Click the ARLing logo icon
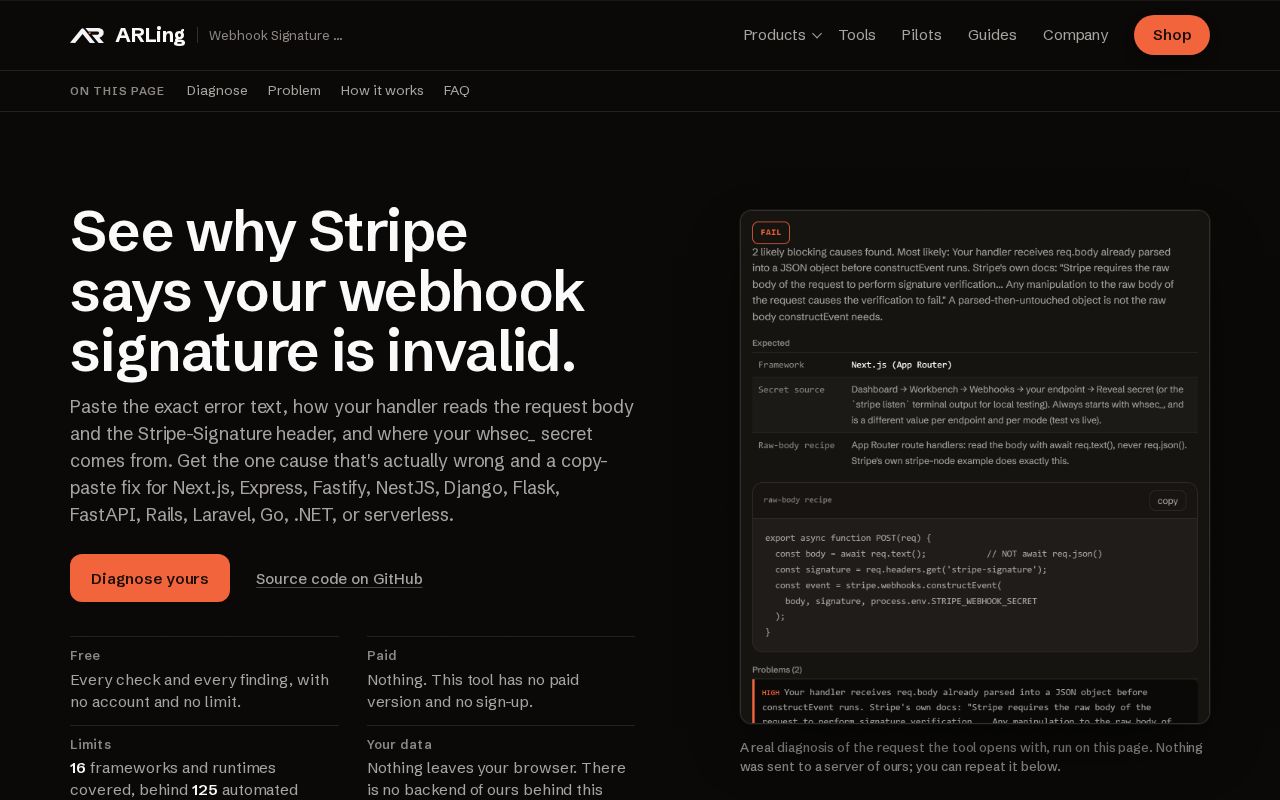The image size is (1280, 800). [87, 35]
